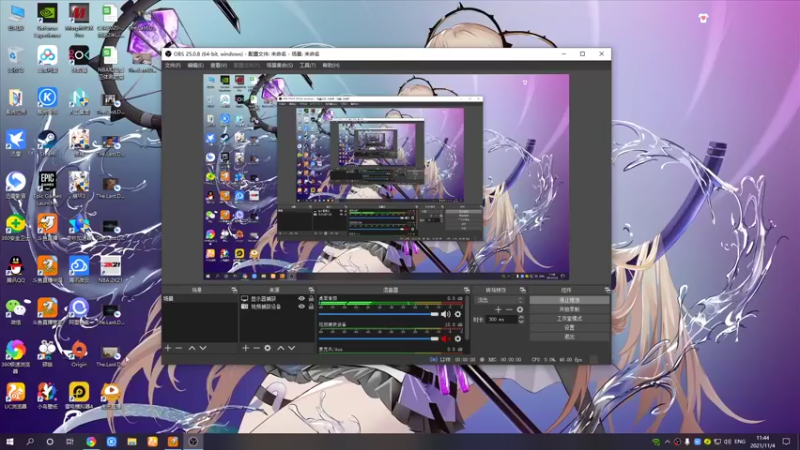Select the scene entry in the Scenes list
The width and height of the screenshot is (800, 450).
tap(200, 298)
